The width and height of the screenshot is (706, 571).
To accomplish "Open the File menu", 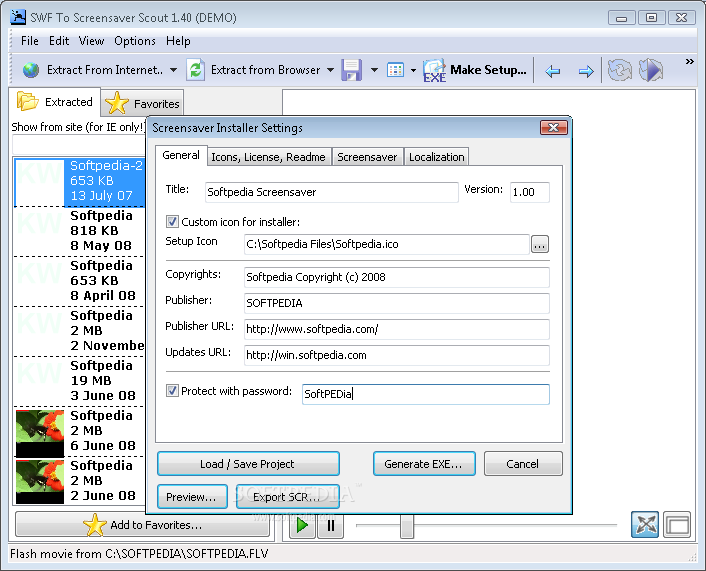I will (30, 41).
